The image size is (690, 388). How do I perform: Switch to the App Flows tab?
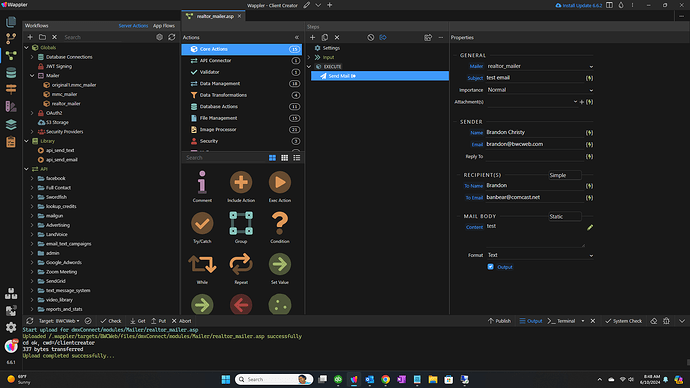coord(164,26)
